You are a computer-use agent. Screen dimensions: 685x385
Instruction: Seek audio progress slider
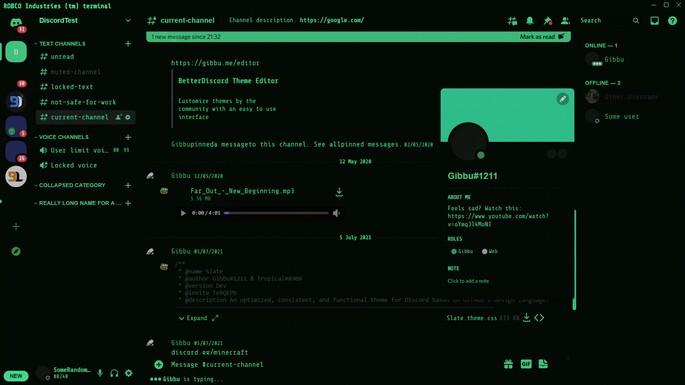pyautogui.click(x=276, y=213)
